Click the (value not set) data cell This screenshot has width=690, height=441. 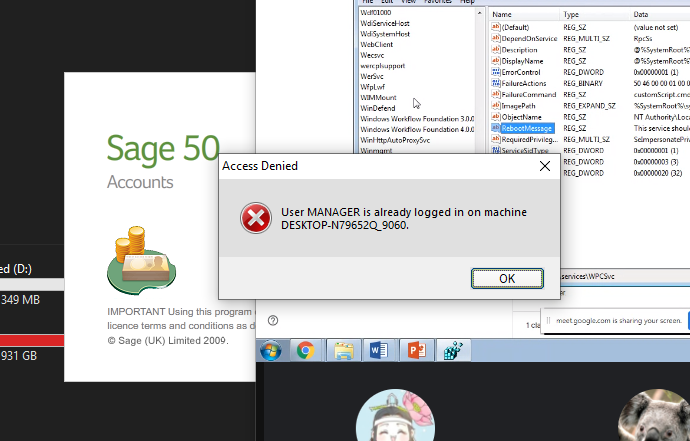(656, 27)
